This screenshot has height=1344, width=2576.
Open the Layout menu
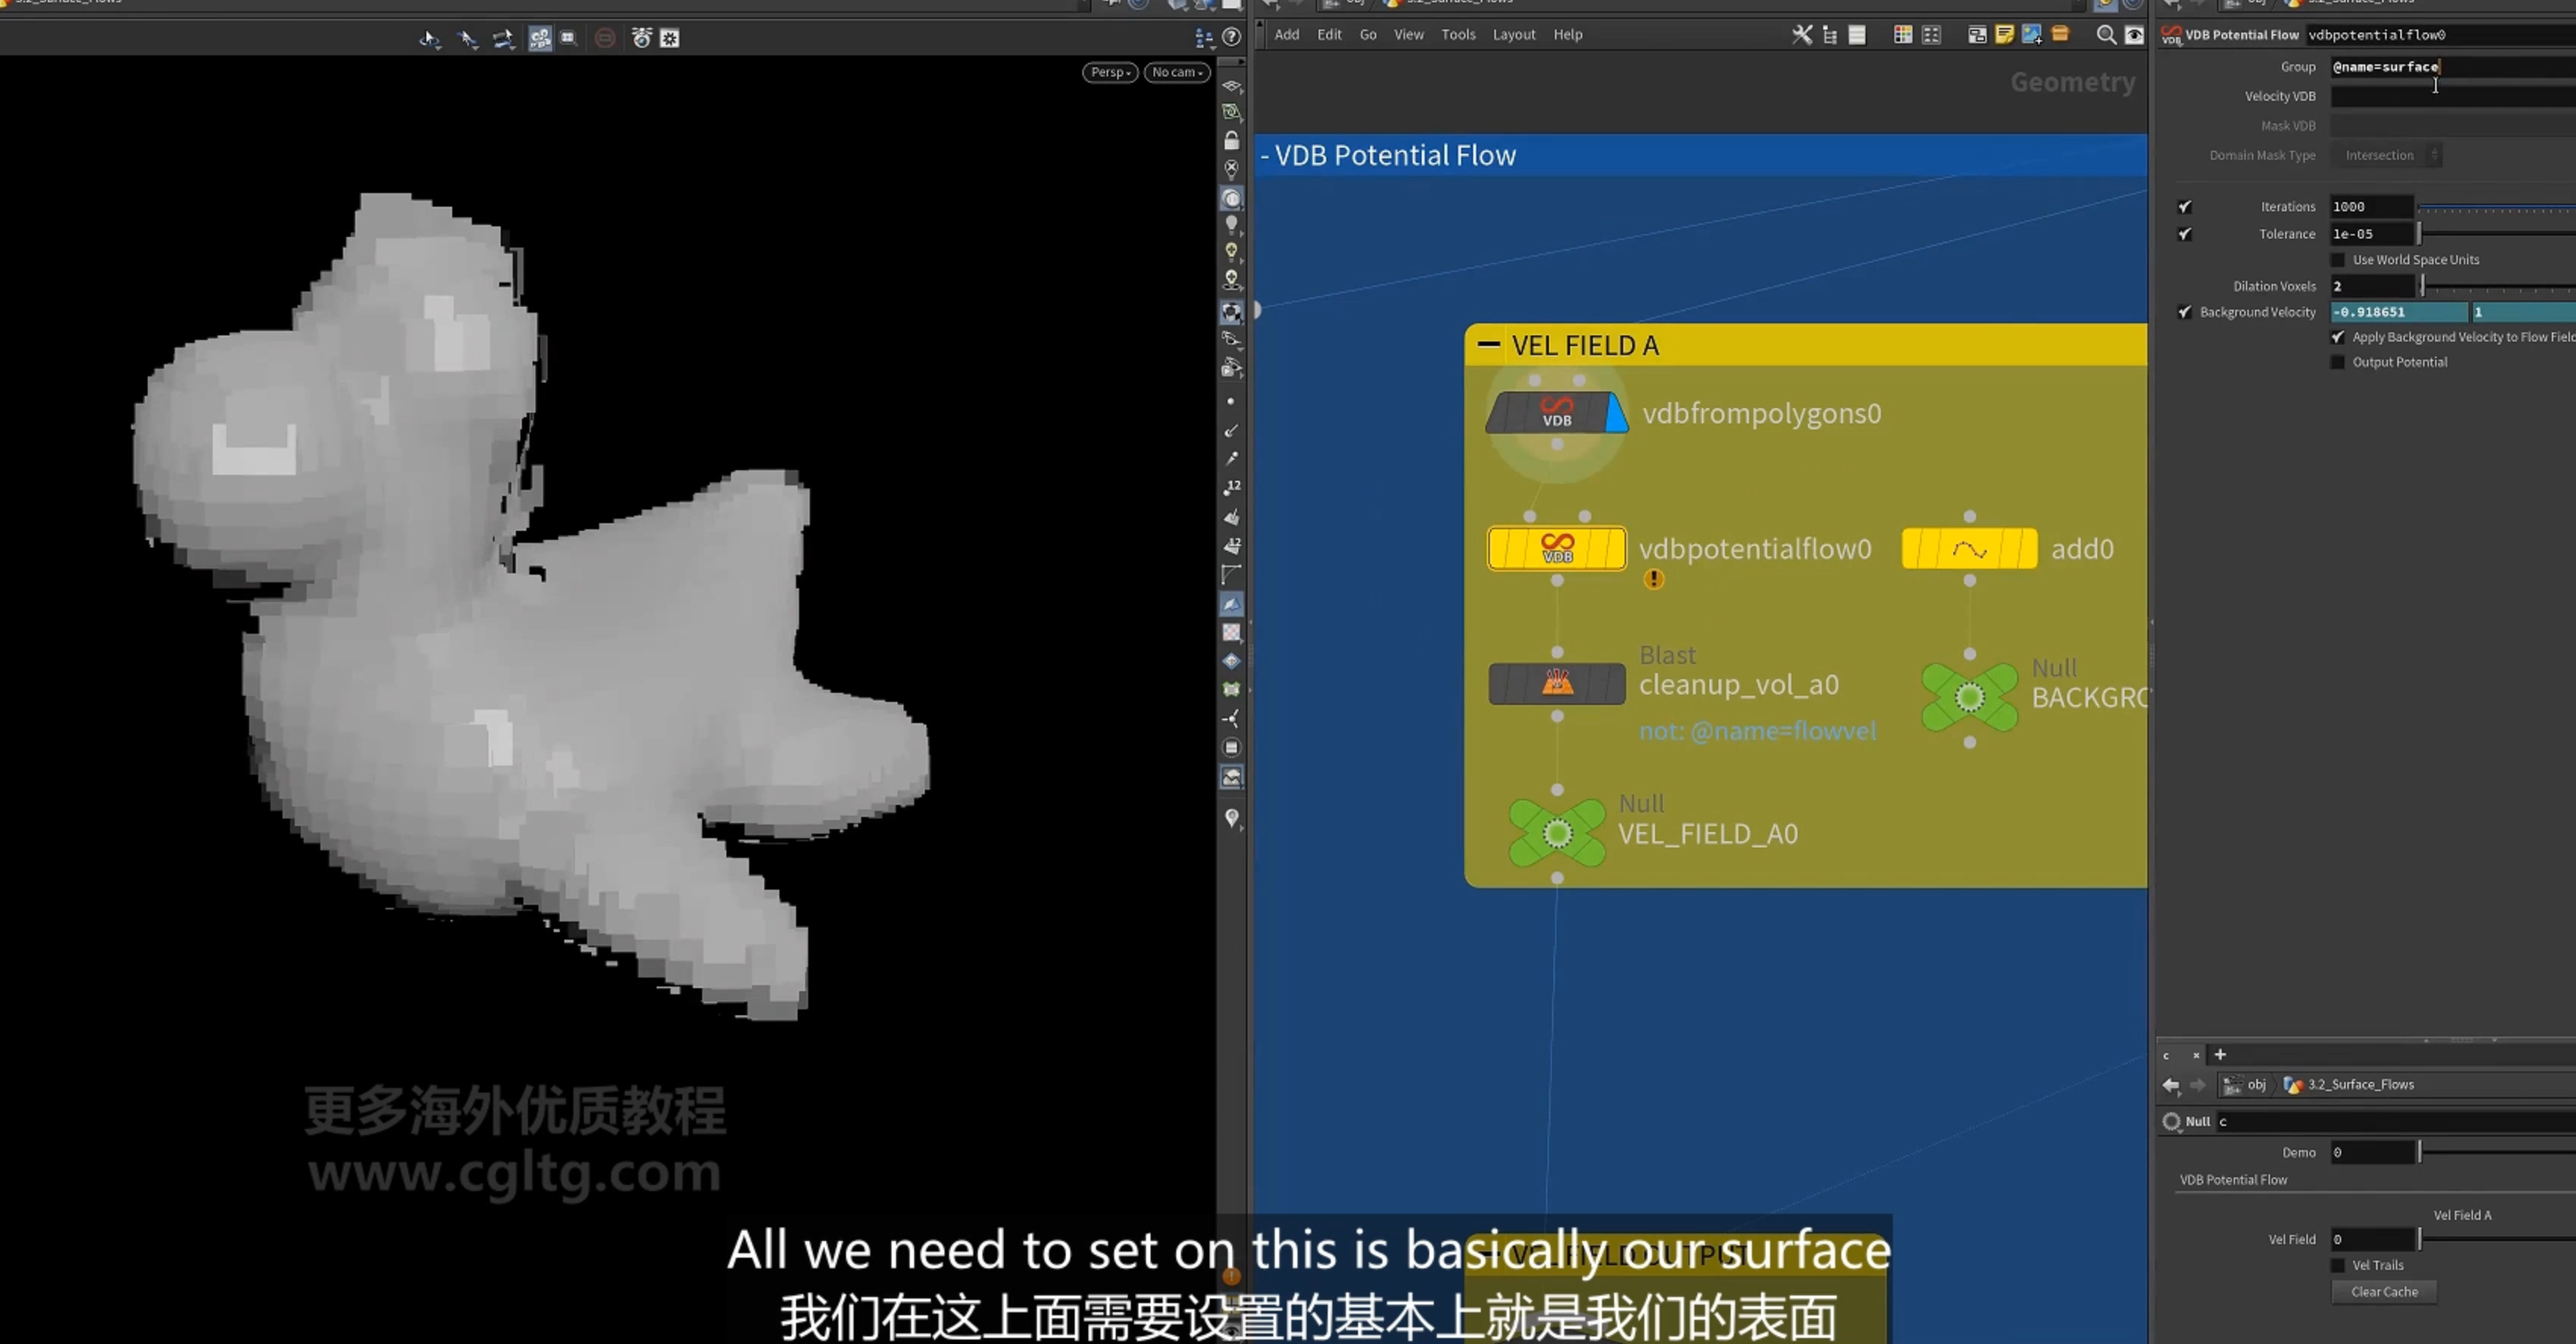click(x=1514, y=34)
